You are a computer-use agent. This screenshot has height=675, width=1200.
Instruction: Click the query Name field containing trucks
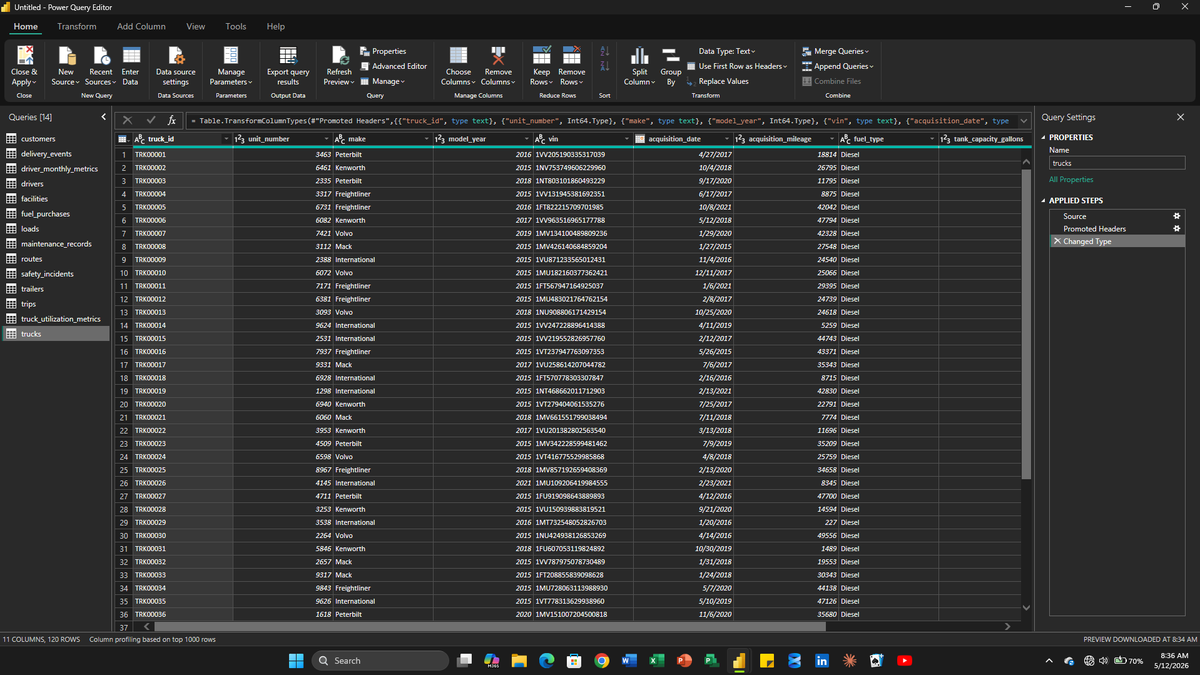click(1116, 162)
